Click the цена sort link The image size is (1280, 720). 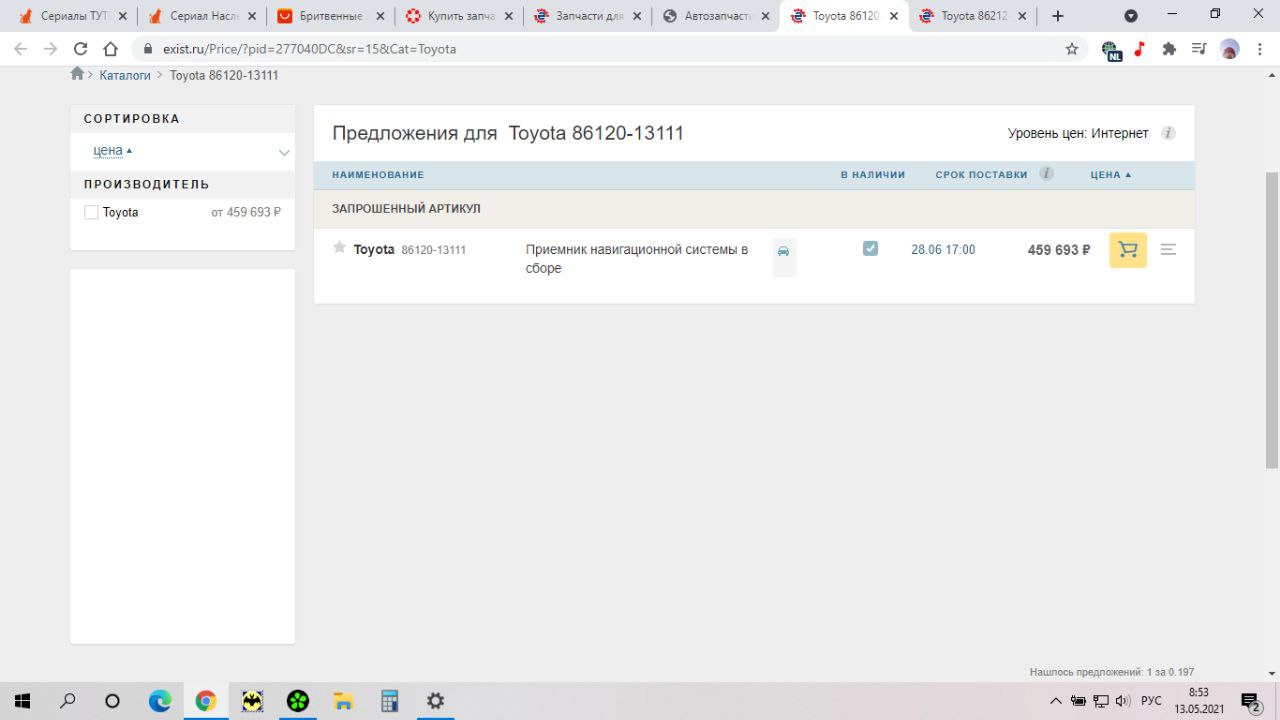(108, 150)
